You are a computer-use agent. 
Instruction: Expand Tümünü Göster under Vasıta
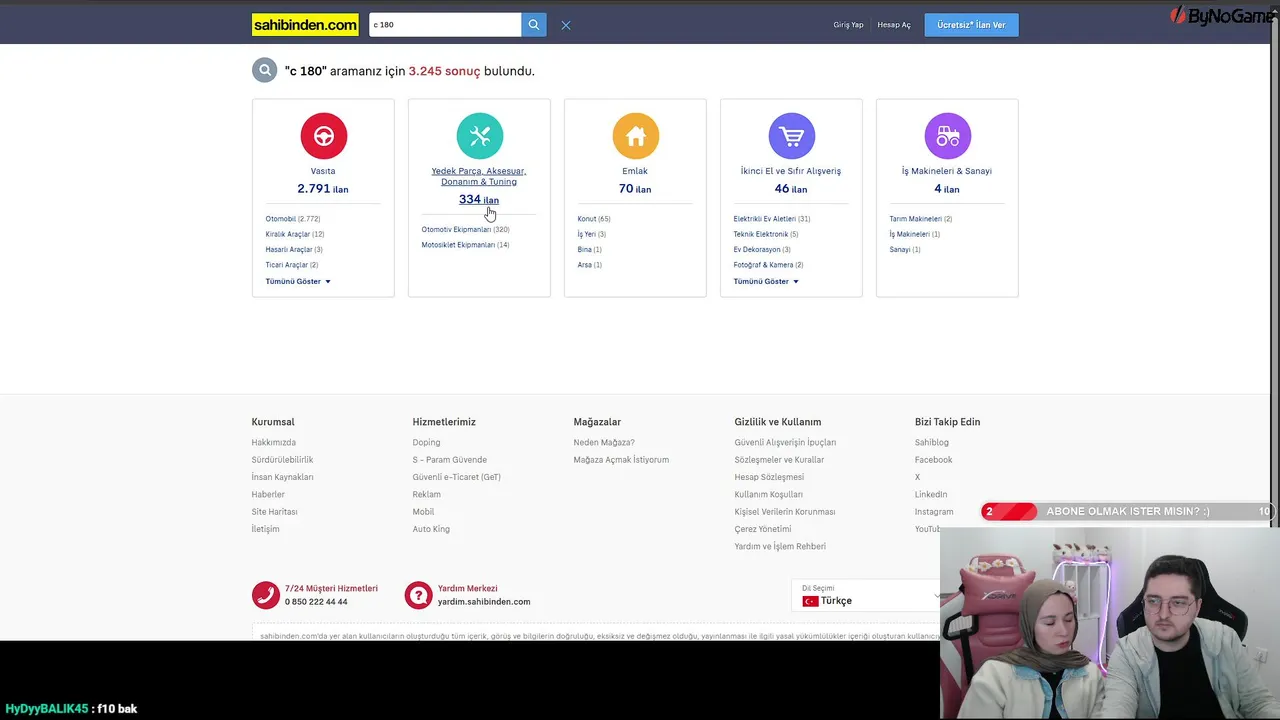pyautogui.click(x=298, y=282)
